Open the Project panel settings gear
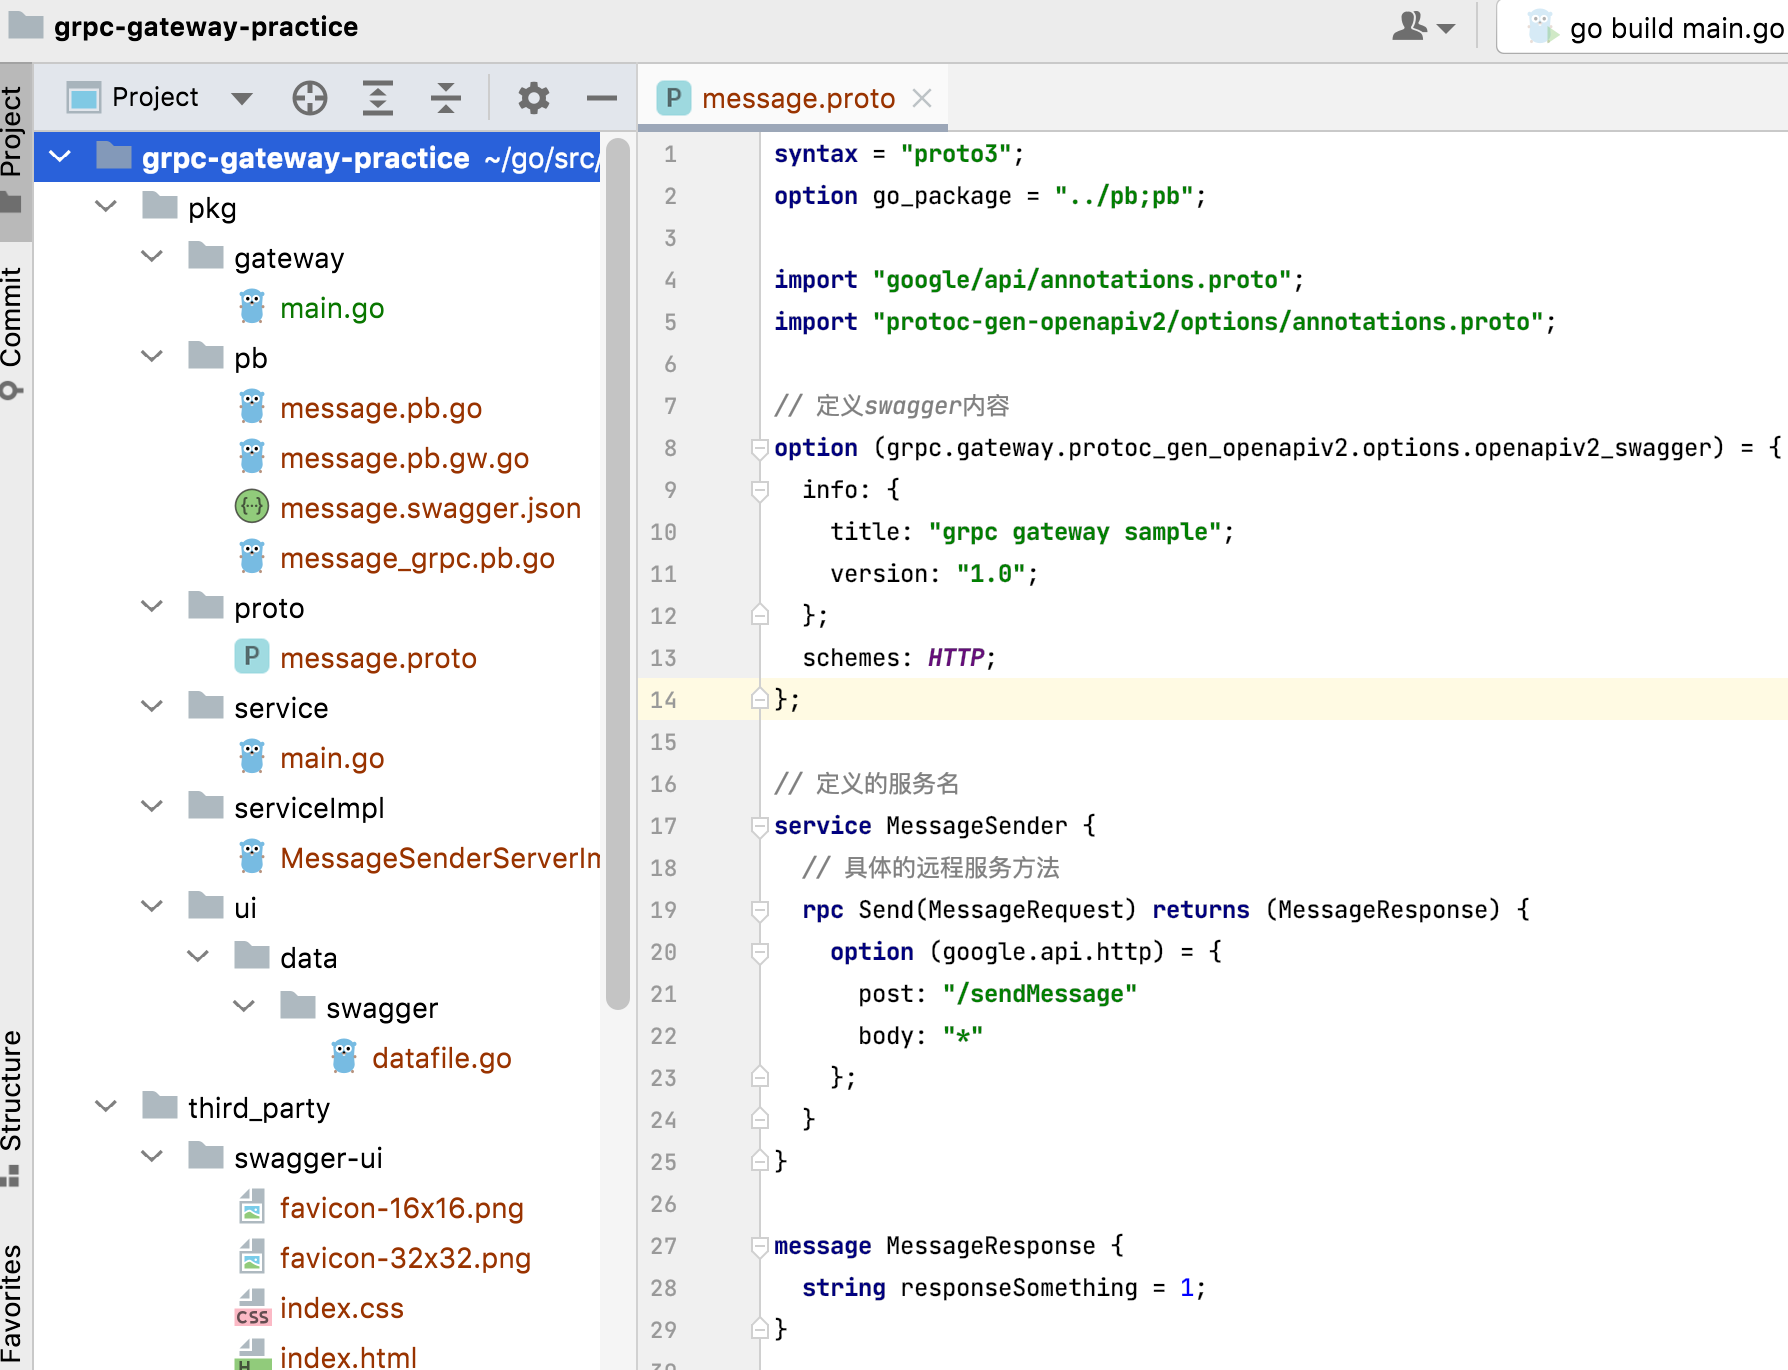Image resolution: width=1788 pixels, height=1370 pixels. (x=533, y=97)
